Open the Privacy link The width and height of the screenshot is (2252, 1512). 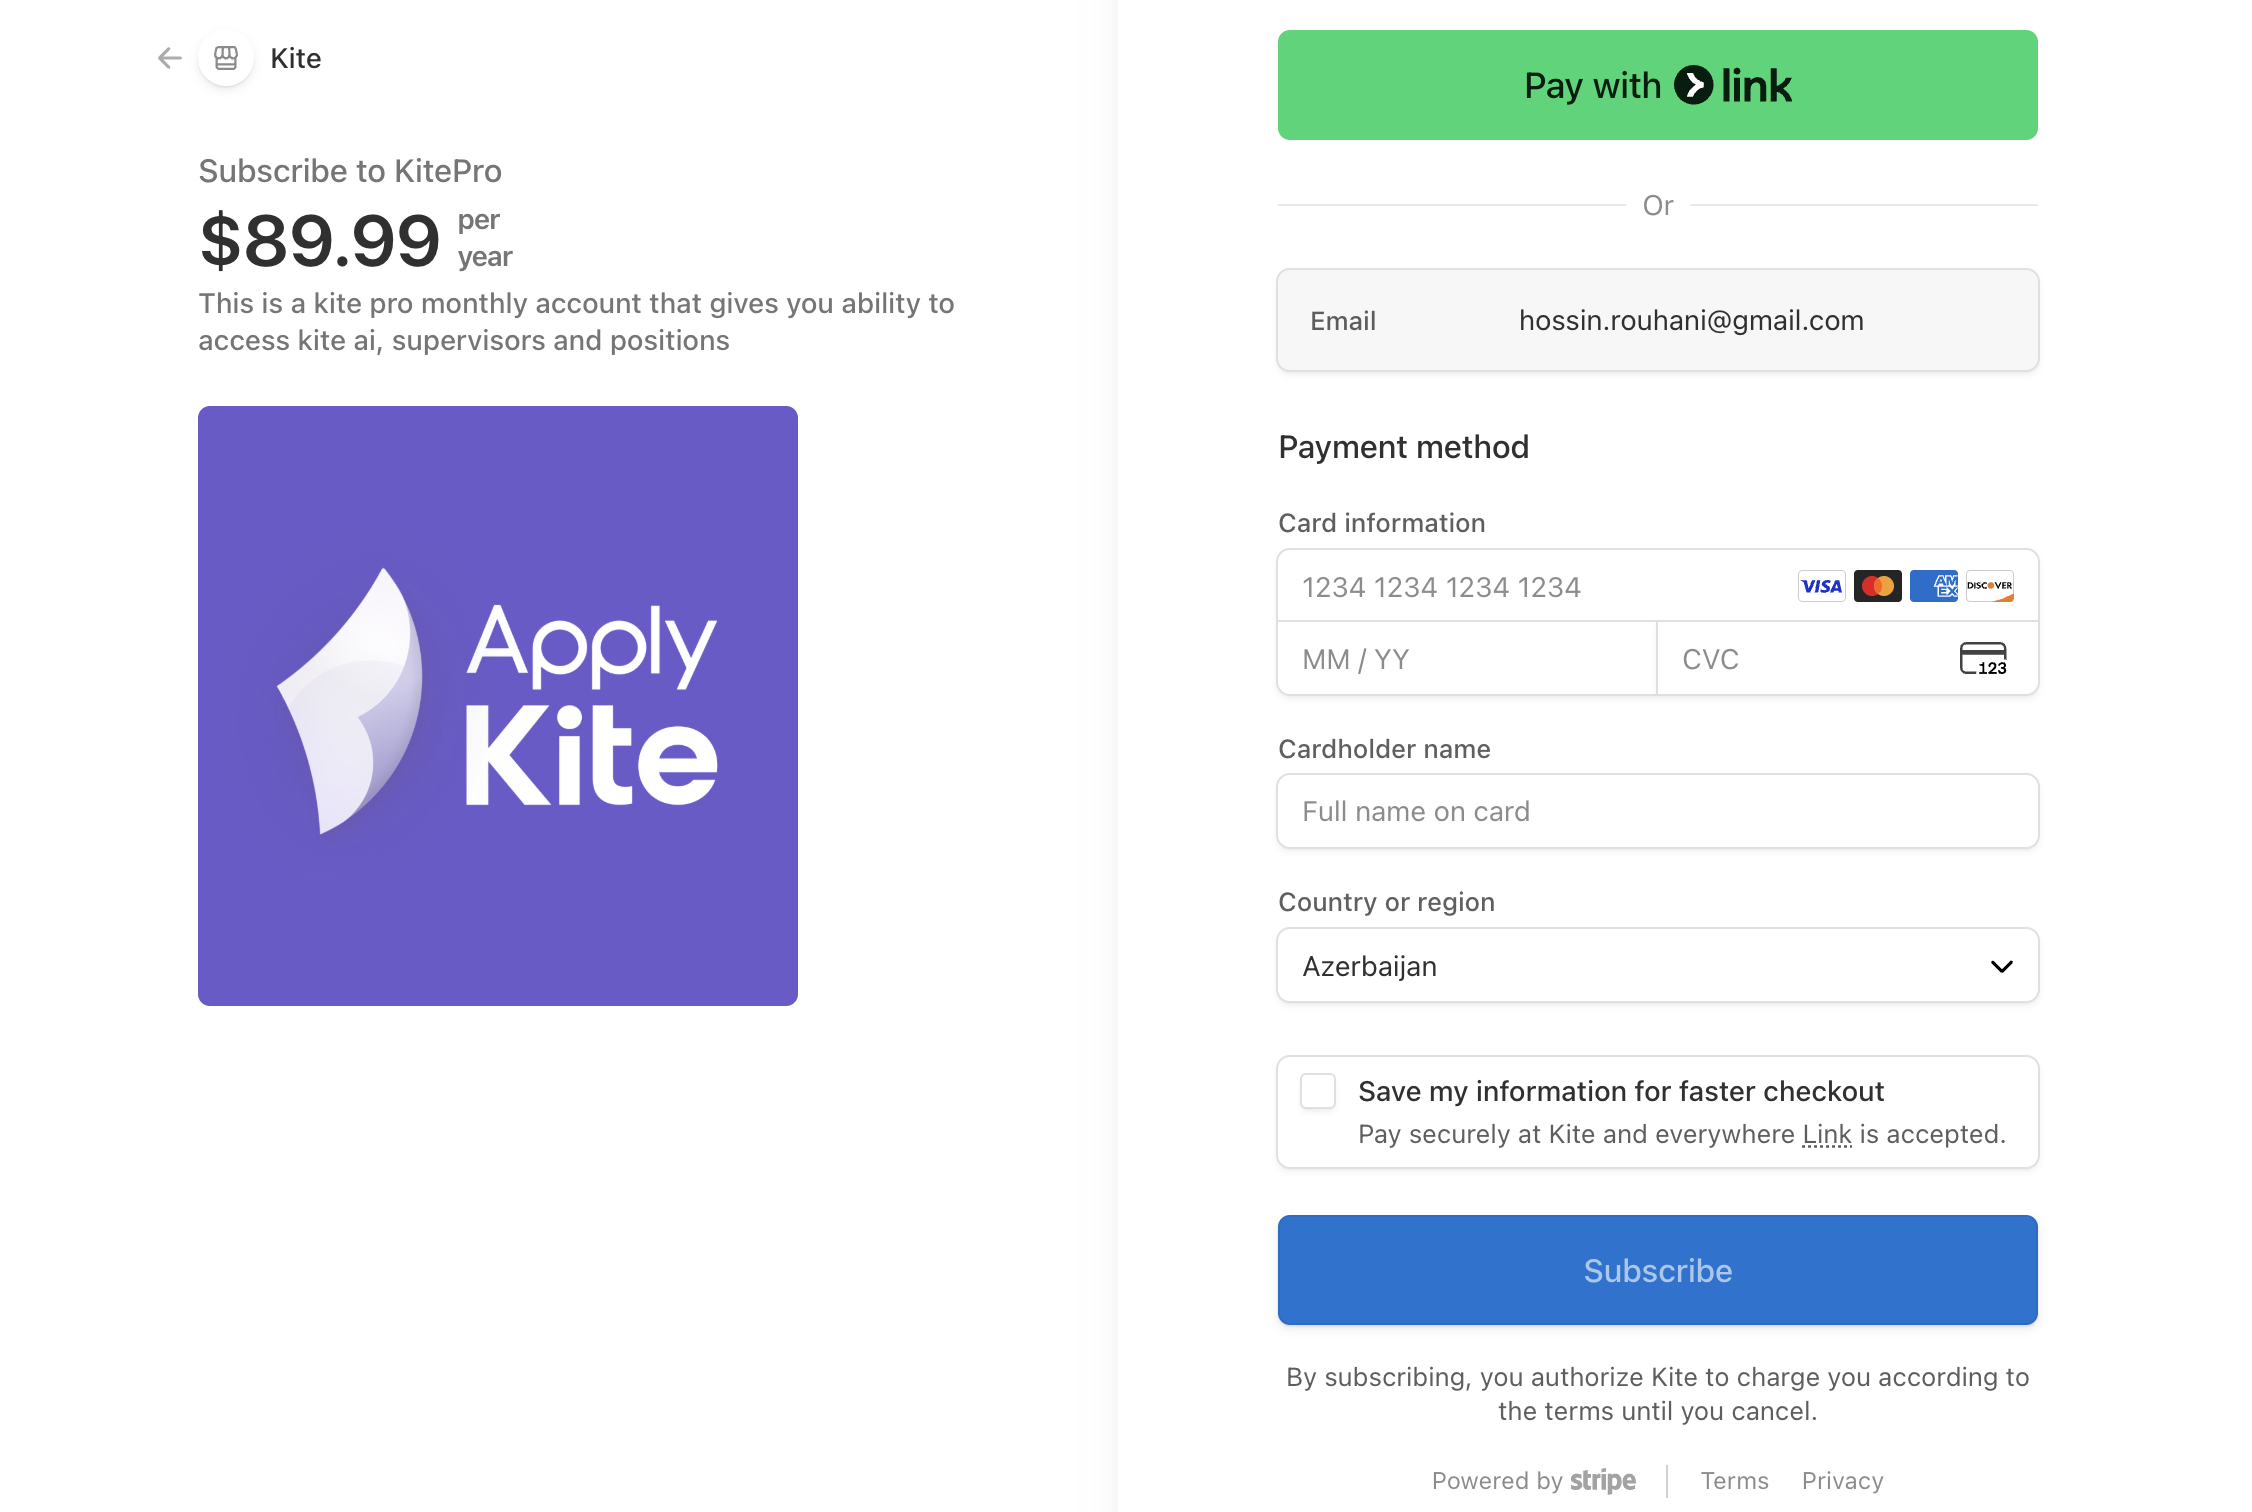(x=1842, y=1481)
